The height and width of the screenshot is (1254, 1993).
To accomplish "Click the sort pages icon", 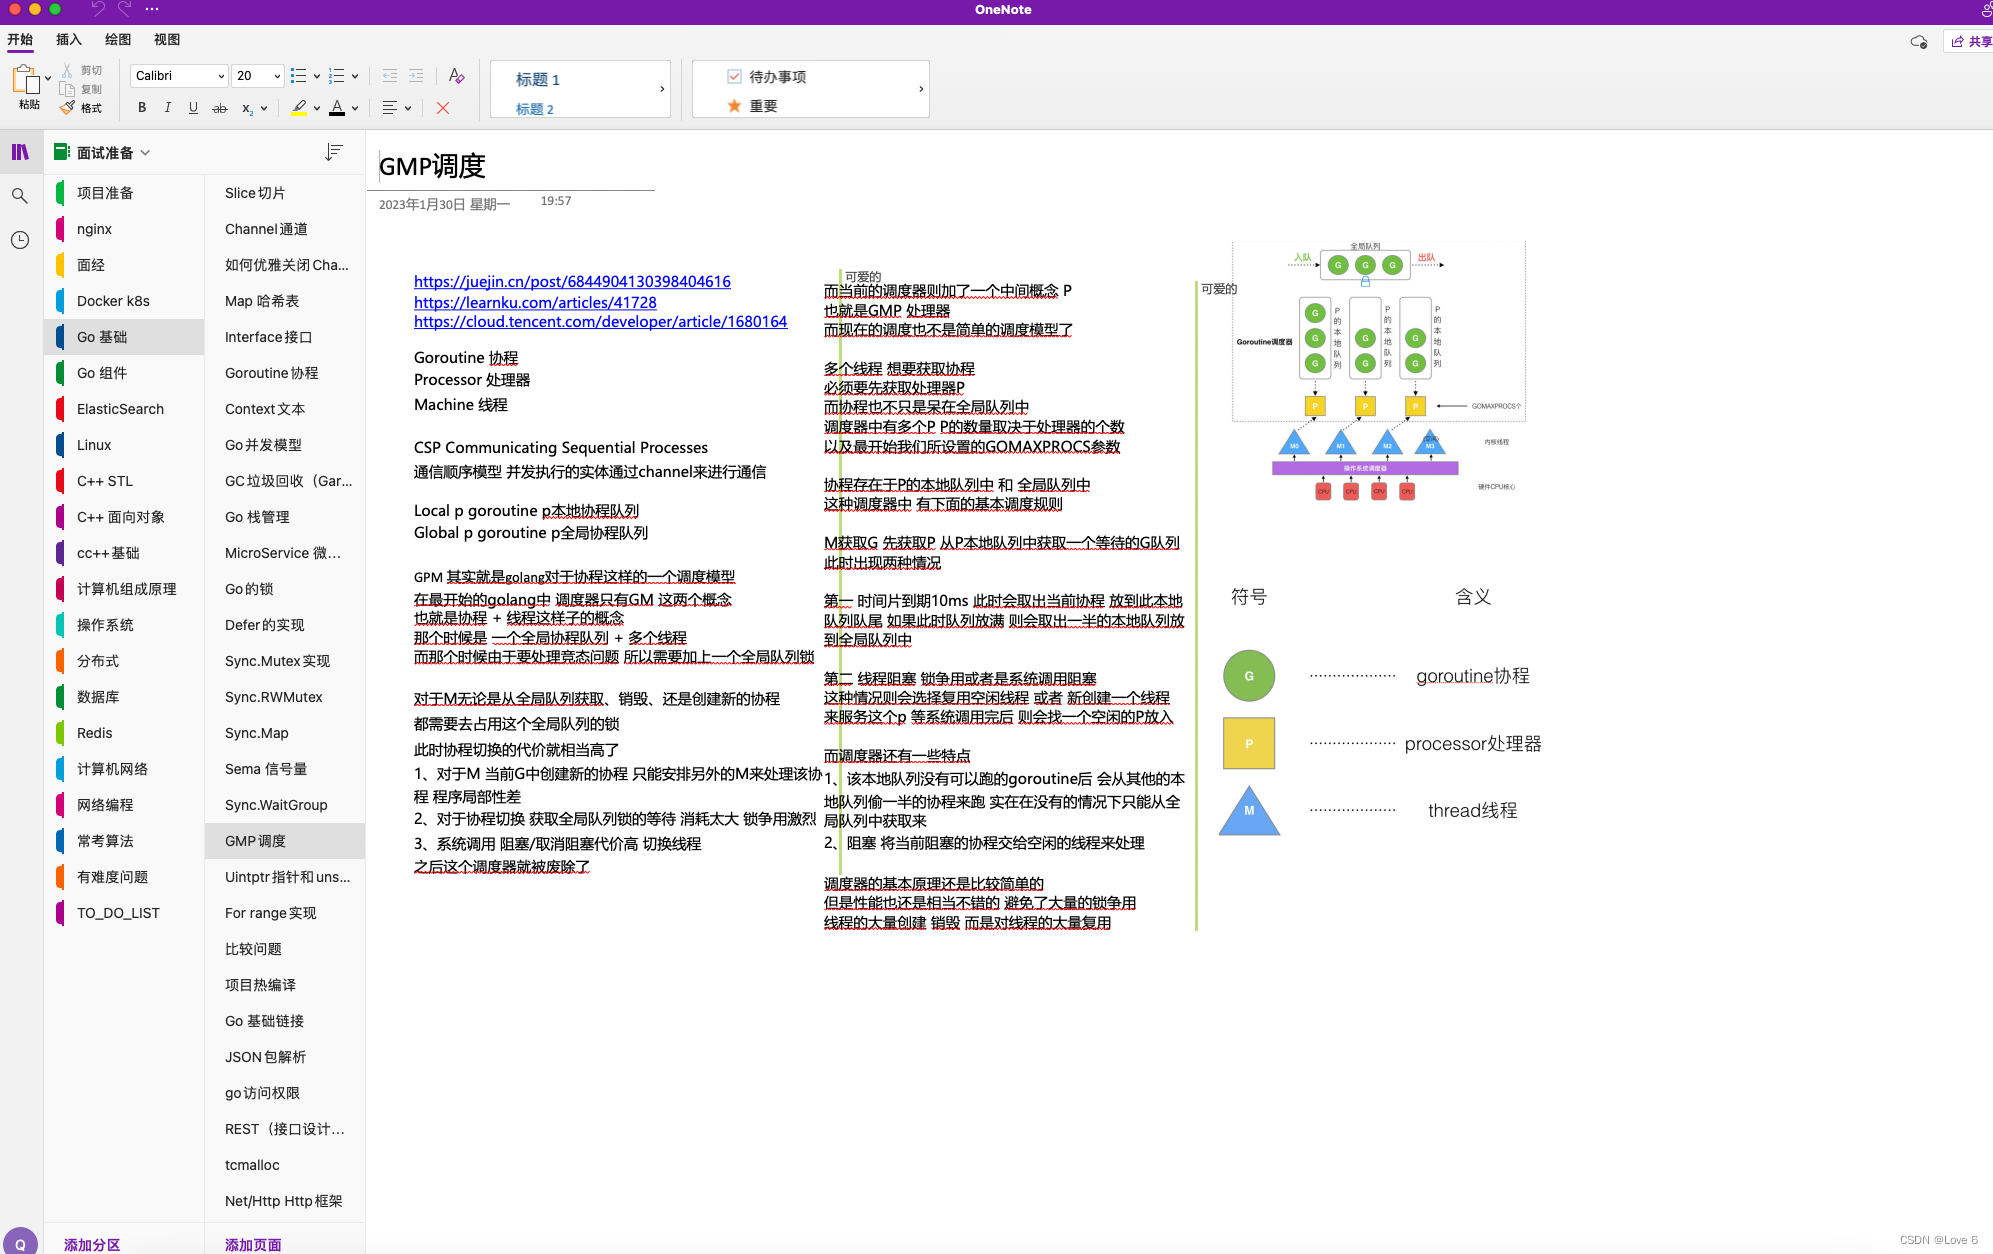I will click(333, 152).
